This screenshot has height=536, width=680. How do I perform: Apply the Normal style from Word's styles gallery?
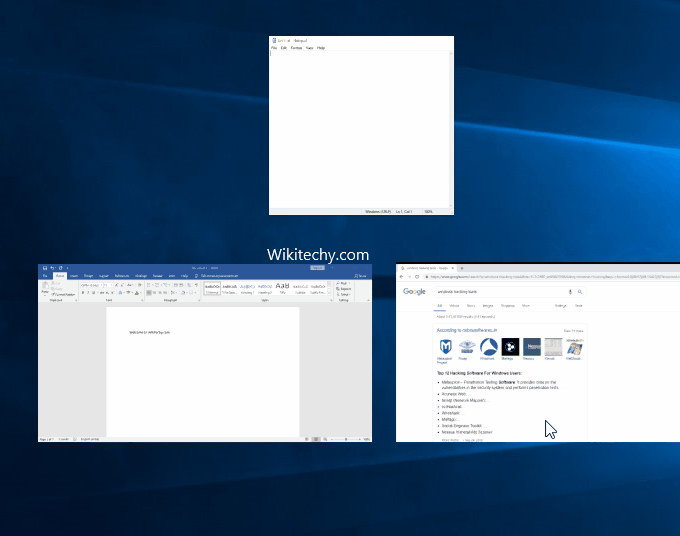[212, 288]
